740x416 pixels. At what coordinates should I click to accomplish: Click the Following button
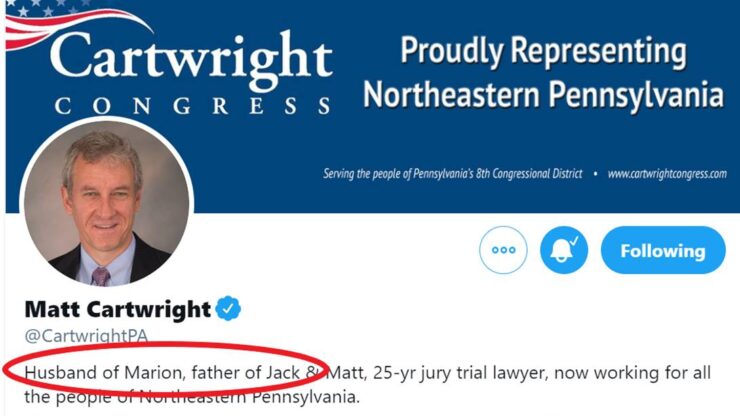[662, 251]
